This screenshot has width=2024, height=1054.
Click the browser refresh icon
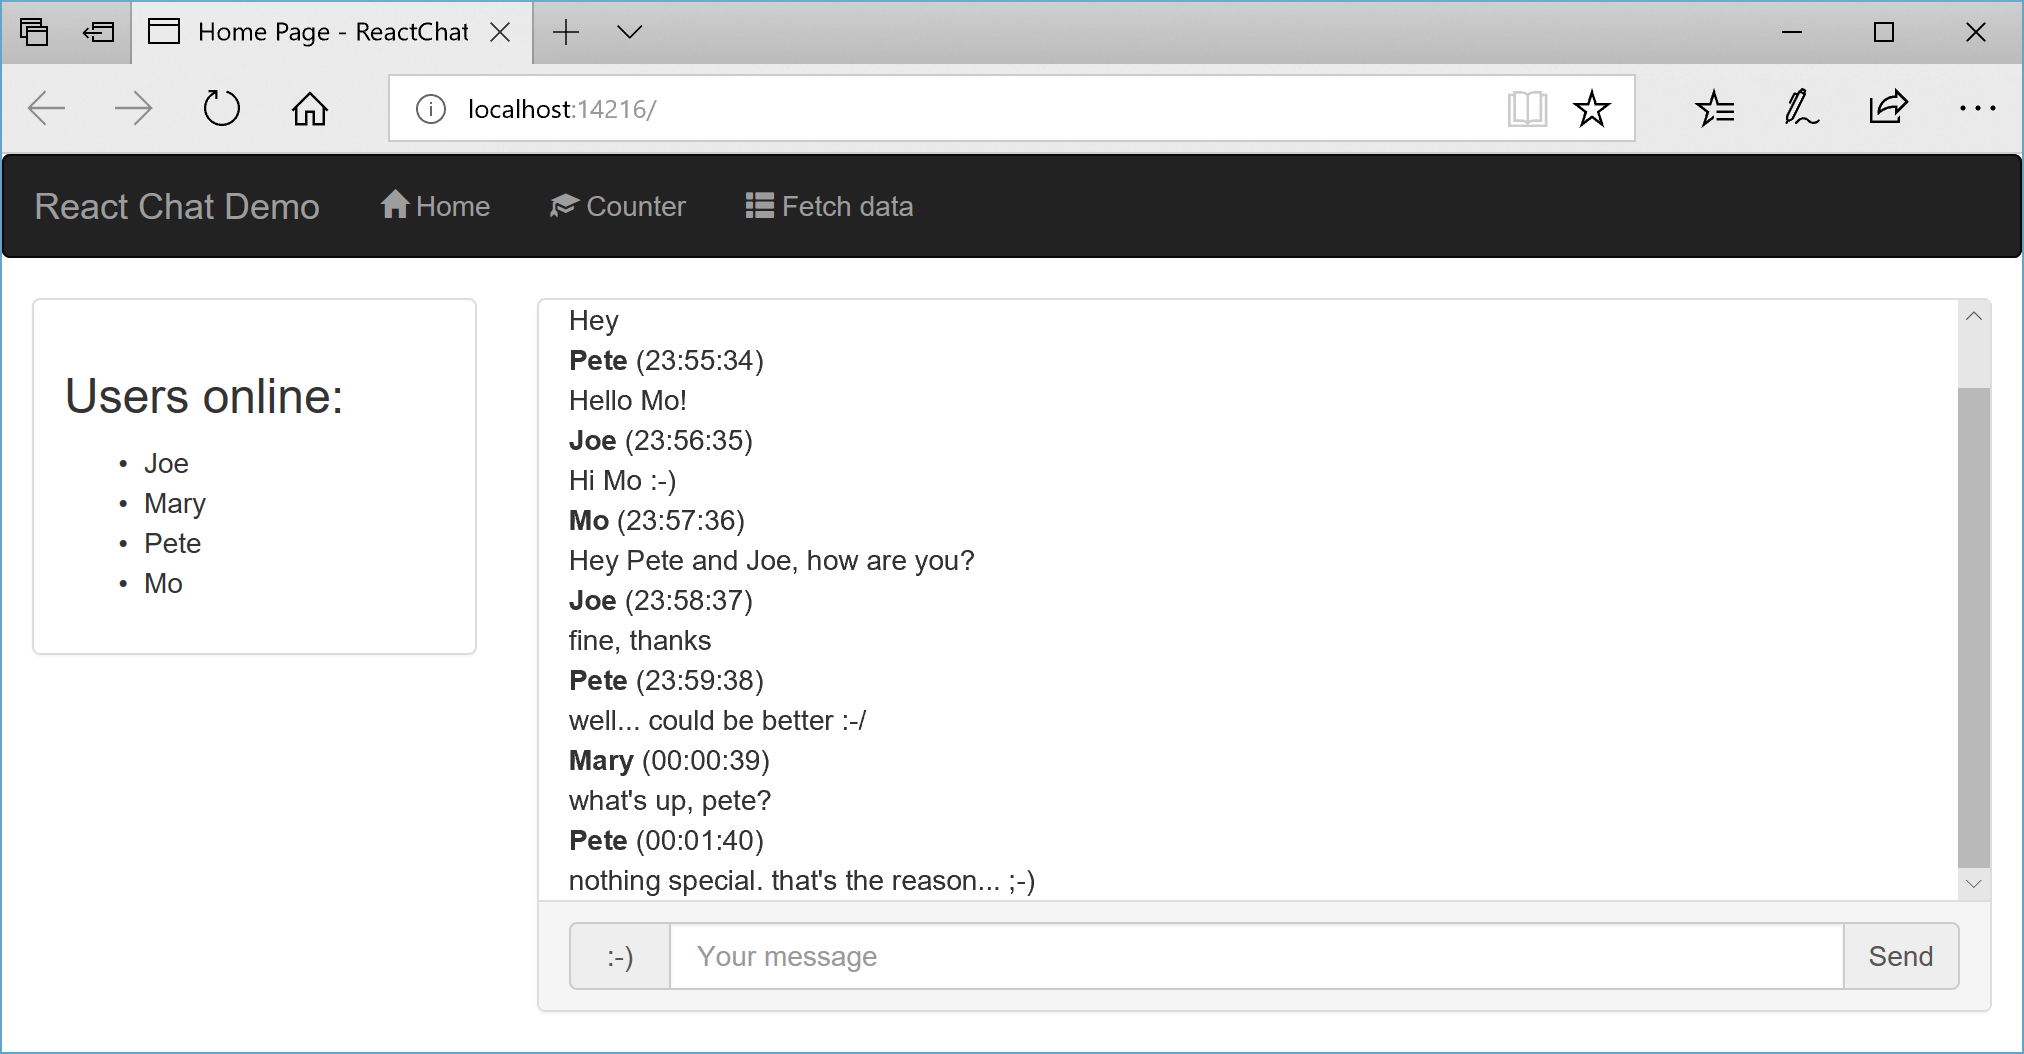click(x=221, y=108)
